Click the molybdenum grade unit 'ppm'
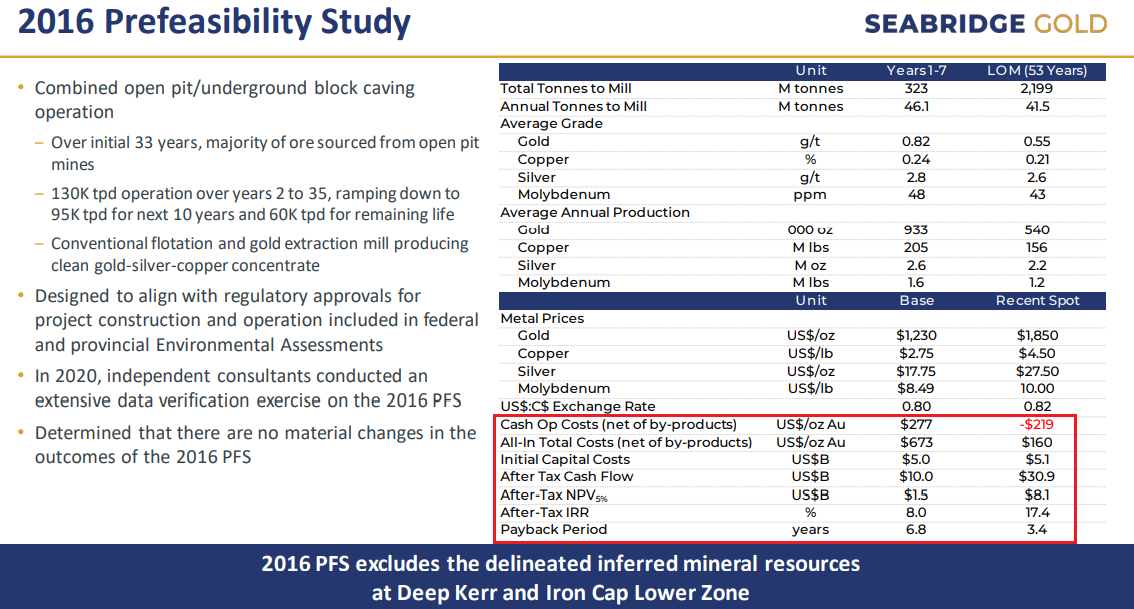Viewport: 1134px width, 609px height. [810, 195]
